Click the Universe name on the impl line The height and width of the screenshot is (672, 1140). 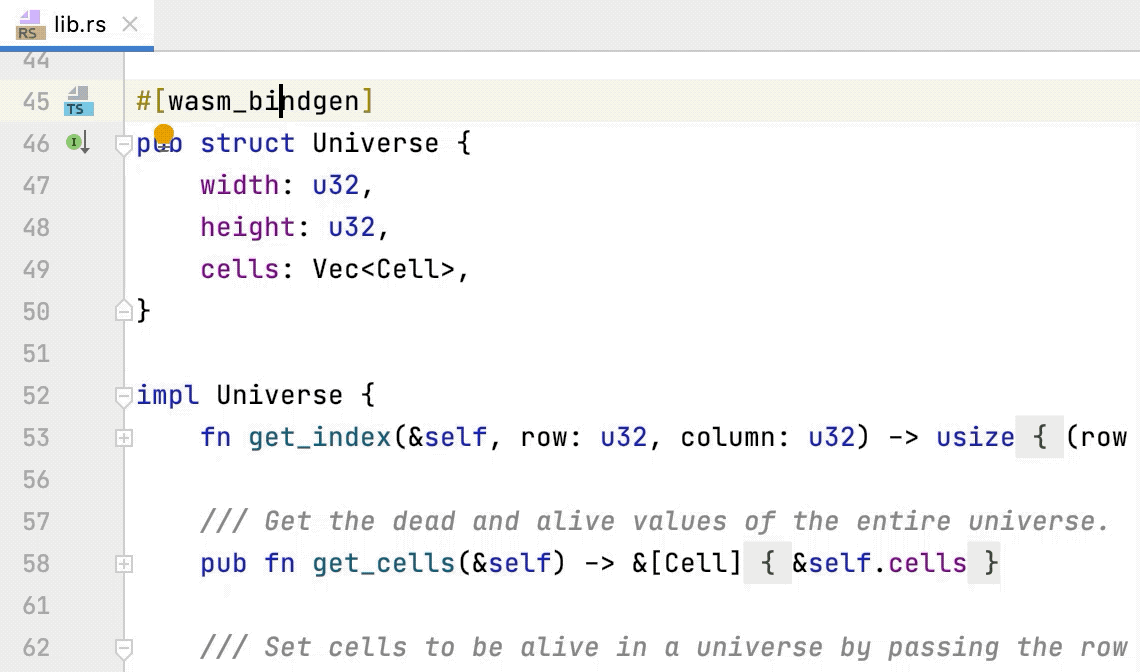click(280, 395)
